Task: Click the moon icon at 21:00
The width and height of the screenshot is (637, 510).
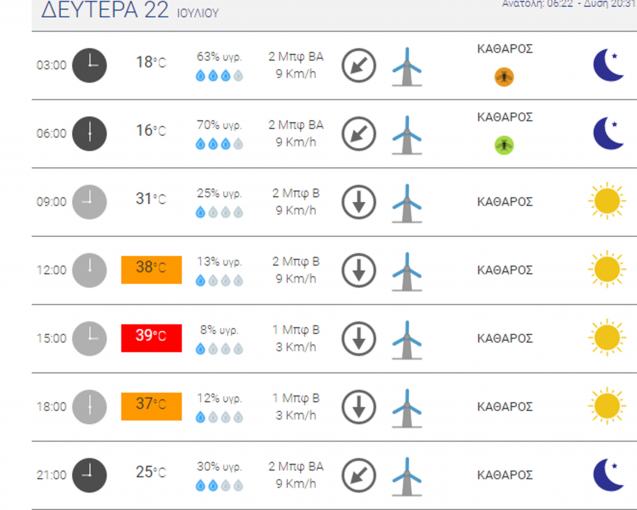Action: (x=609, y=475)
